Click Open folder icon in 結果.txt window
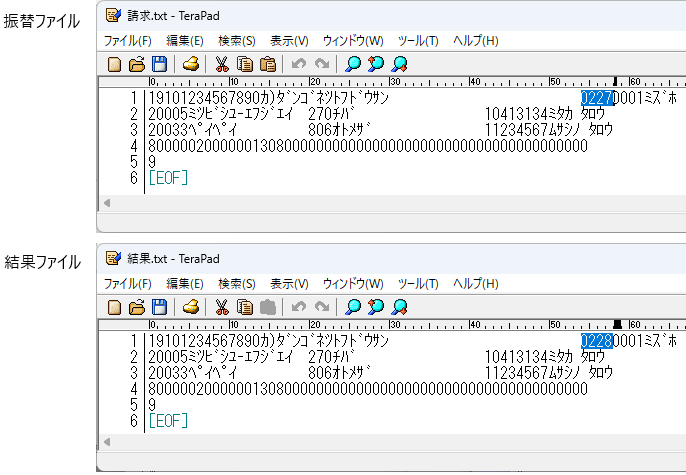The width and height of the screenshot is (686, 475). 136,307
